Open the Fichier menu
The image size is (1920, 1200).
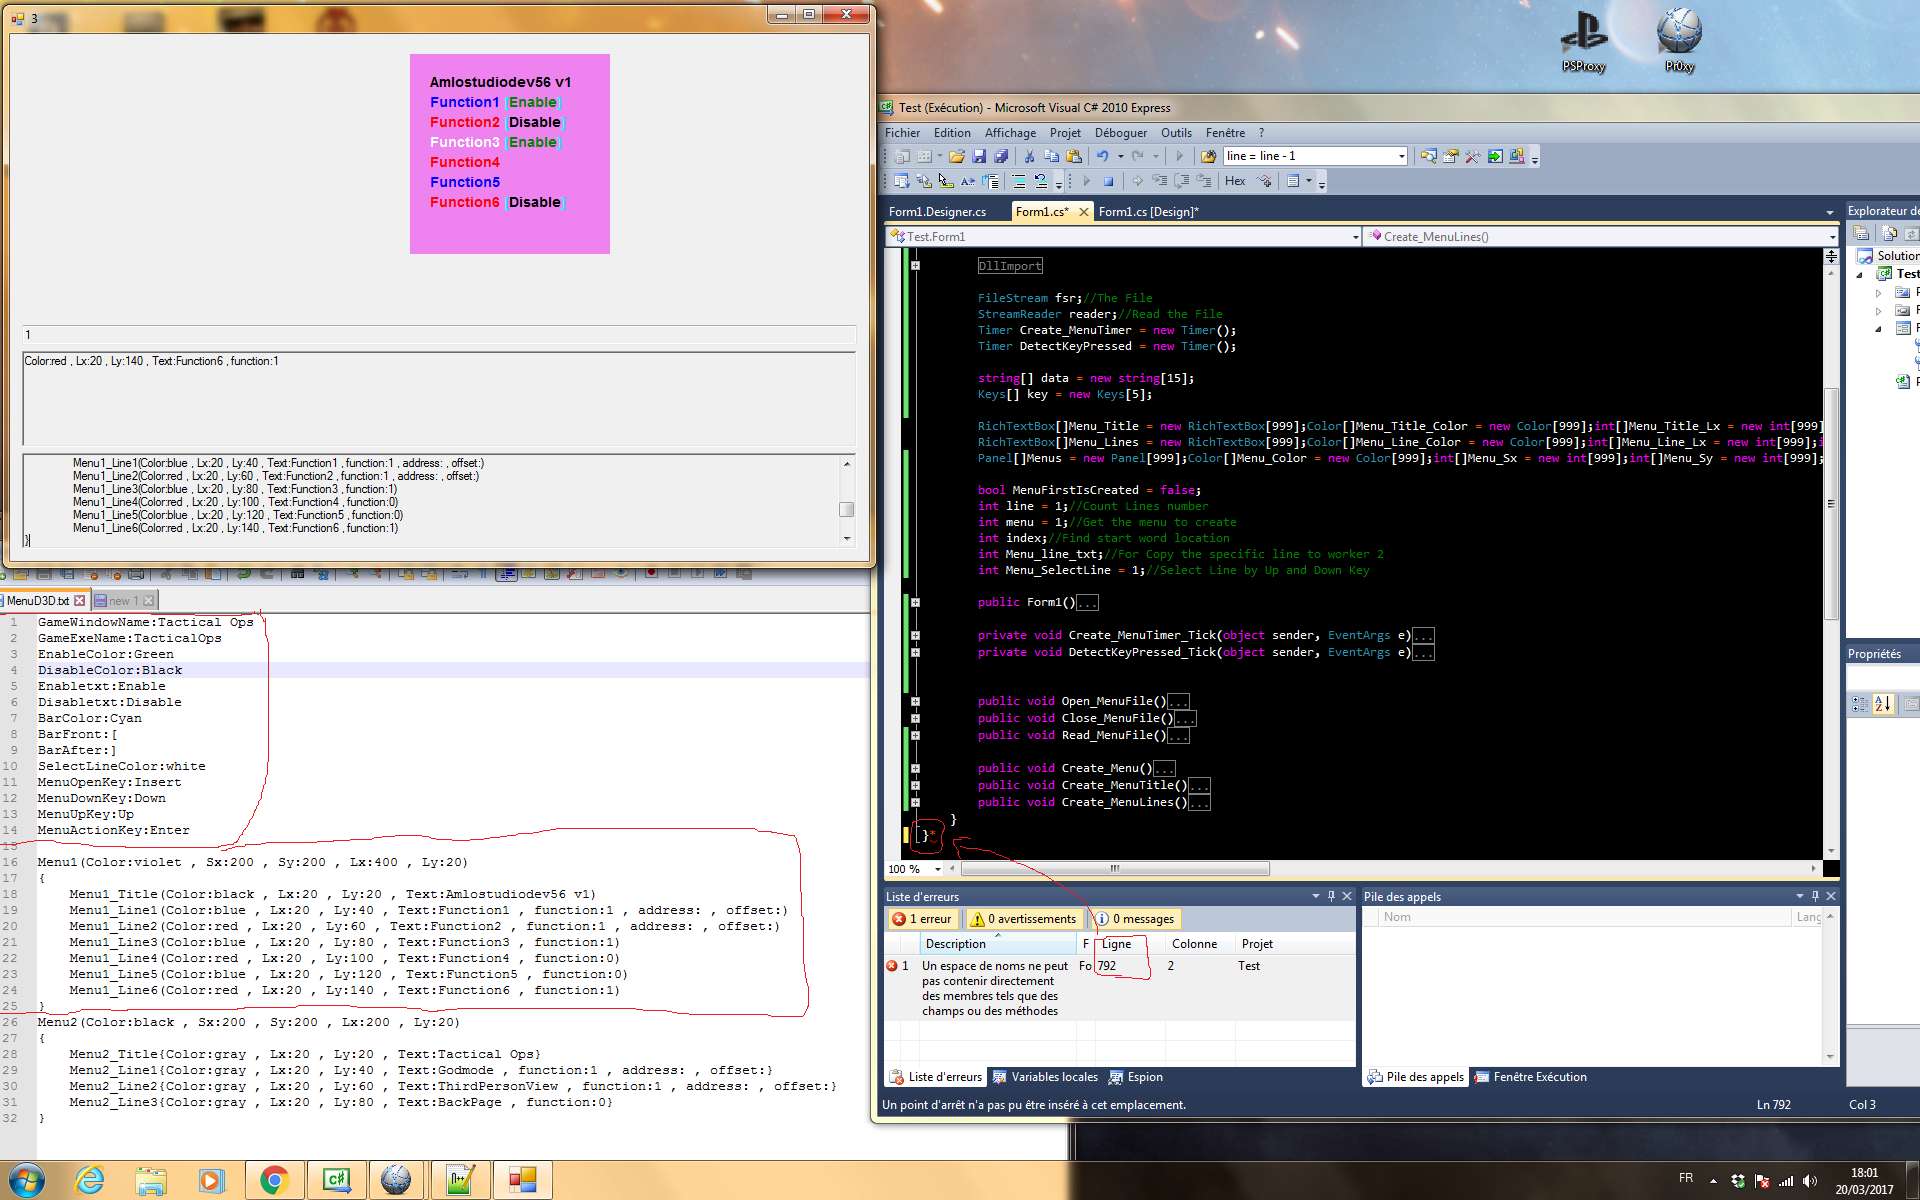[x=902, y=133]
